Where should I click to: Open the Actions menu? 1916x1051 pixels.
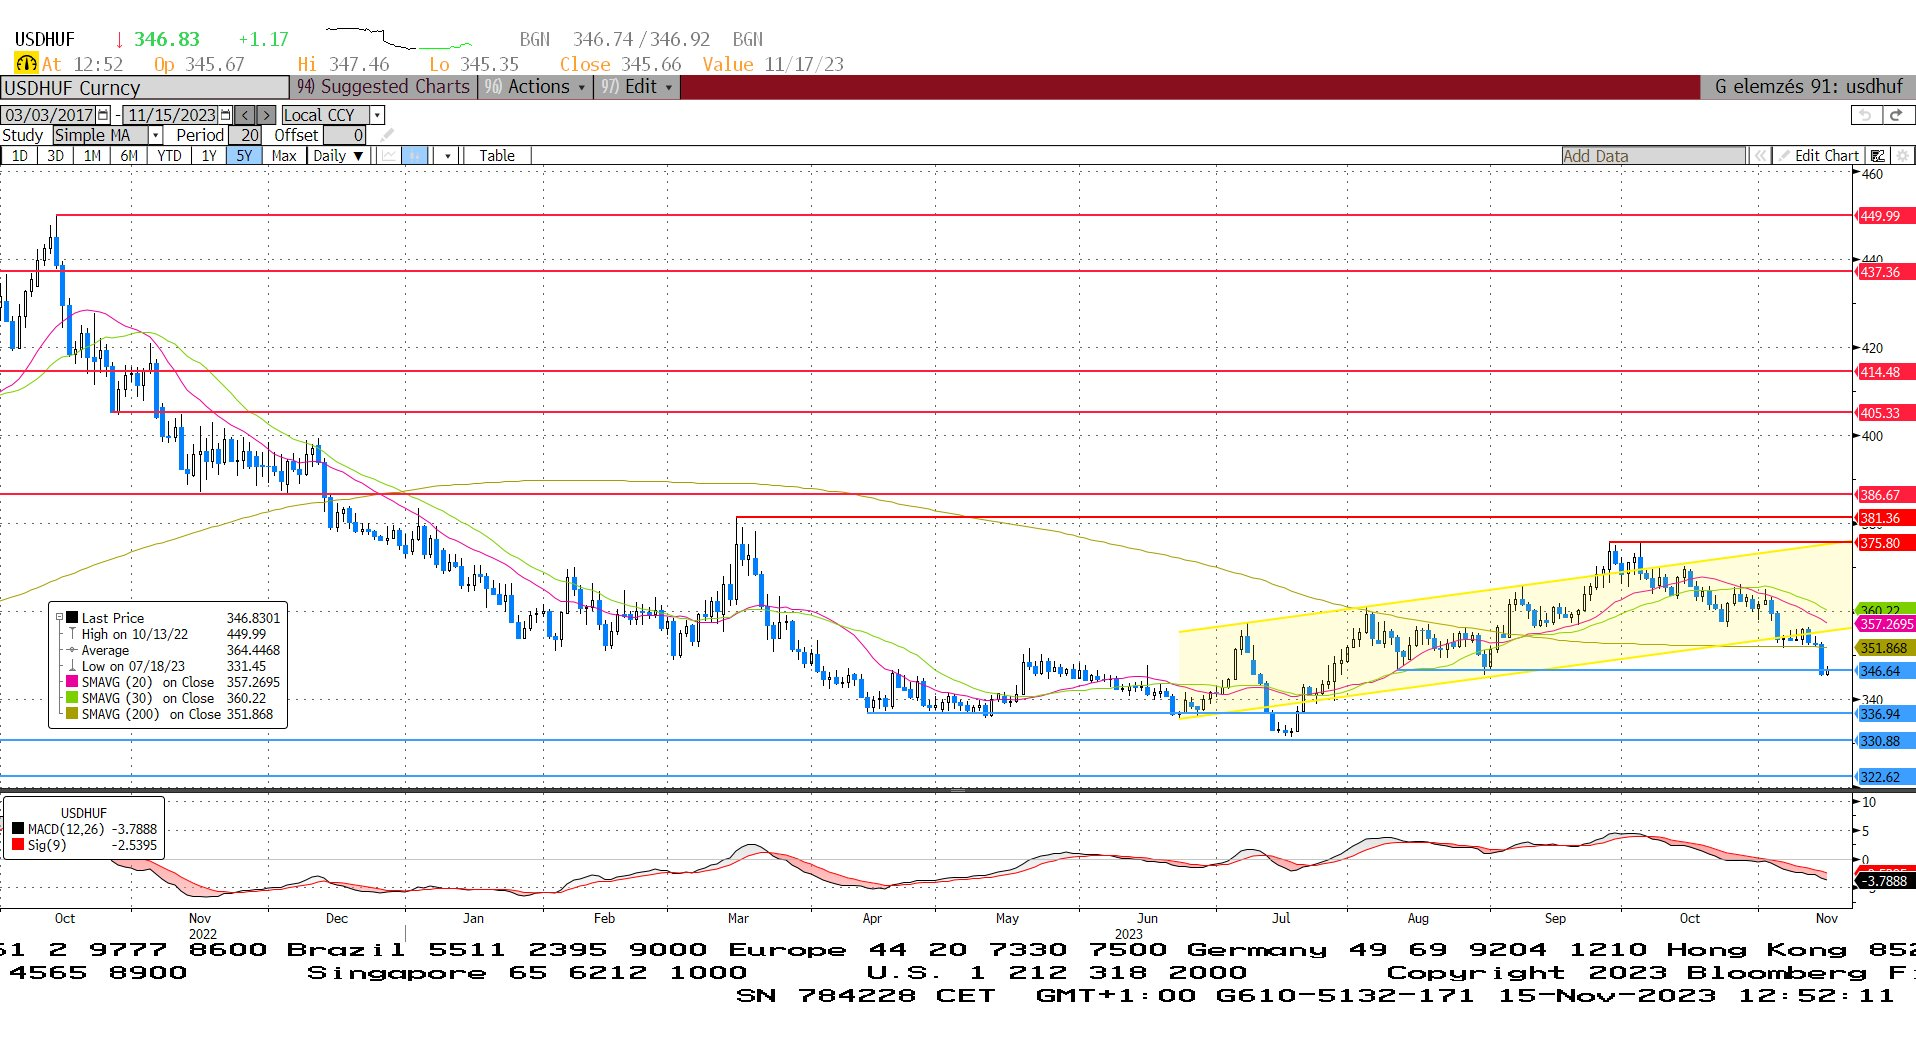[534, 87]
